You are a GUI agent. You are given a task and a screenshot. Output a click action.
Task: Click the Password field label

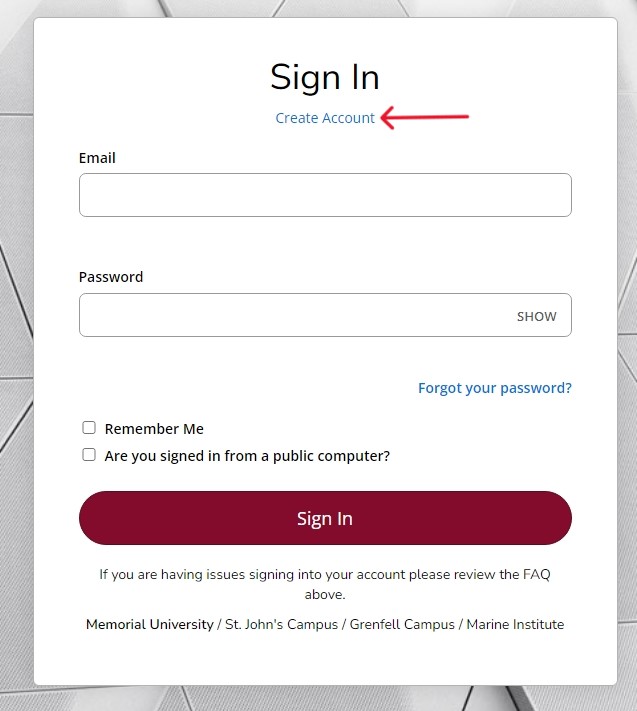pyautogui.click(x=111, y=277)
